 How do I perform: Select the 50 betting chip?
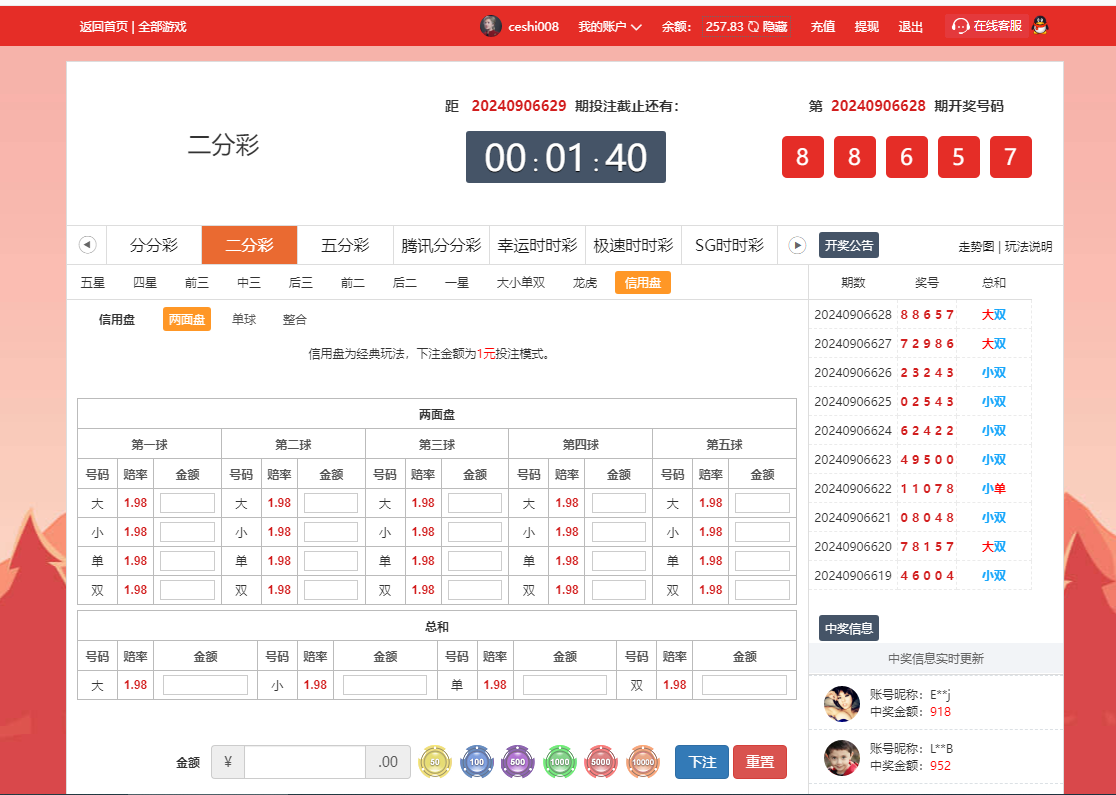(435, 762)
